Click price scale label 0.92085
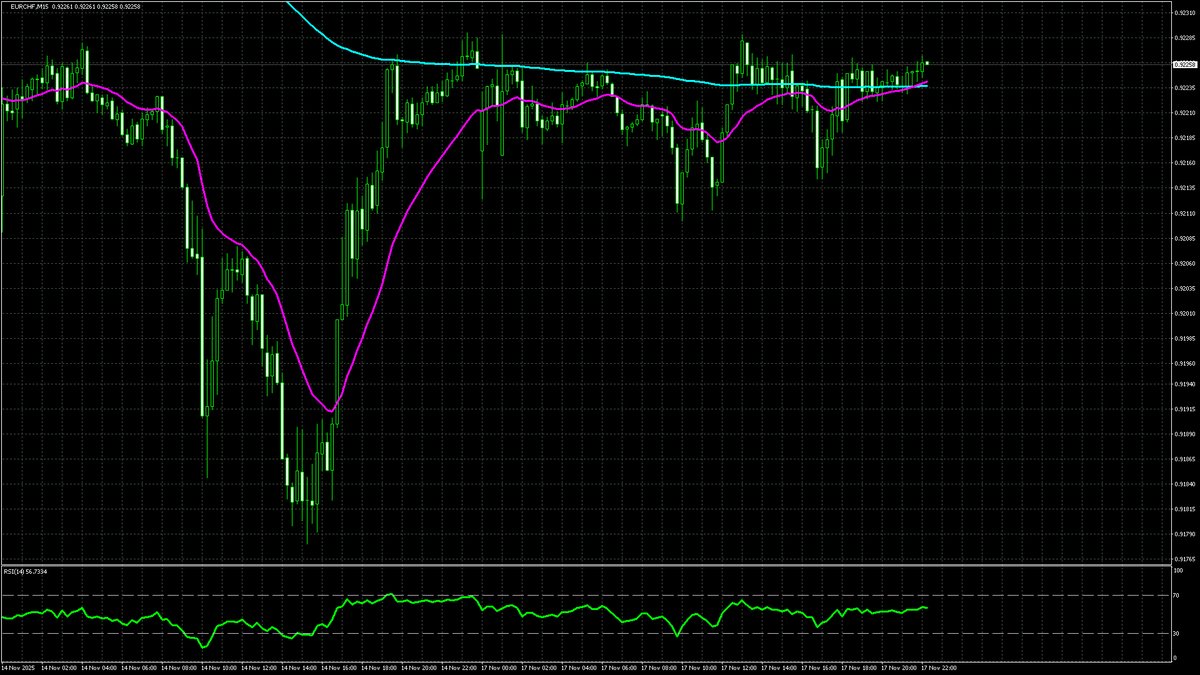Image resolution: width=1200 pixels, height=675 pixels. click(1185, 238)
